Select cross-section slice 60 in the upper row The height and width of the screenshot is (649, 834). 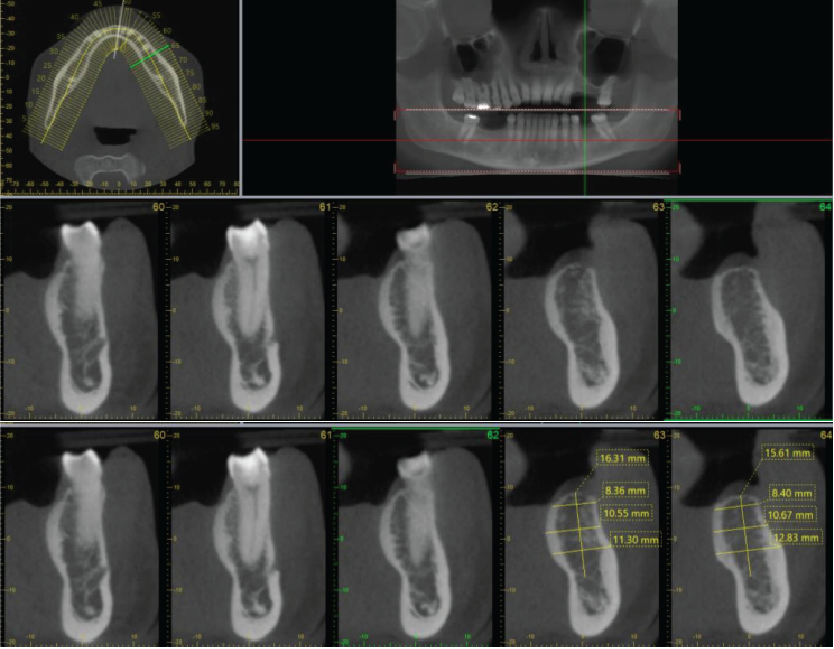pos(84,310)
